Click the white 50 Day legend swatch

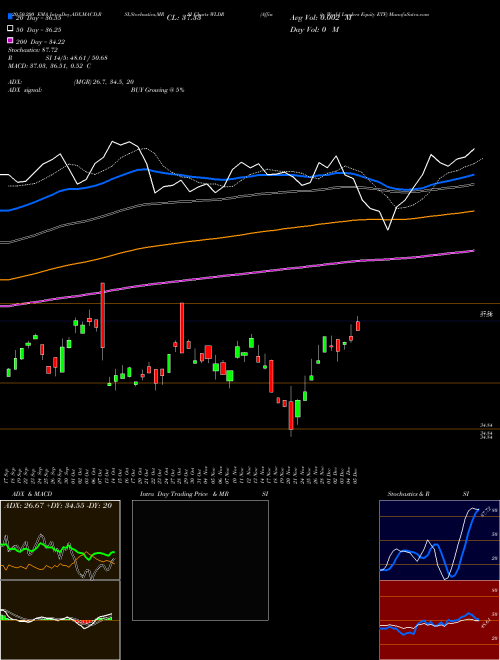[10, 29]
